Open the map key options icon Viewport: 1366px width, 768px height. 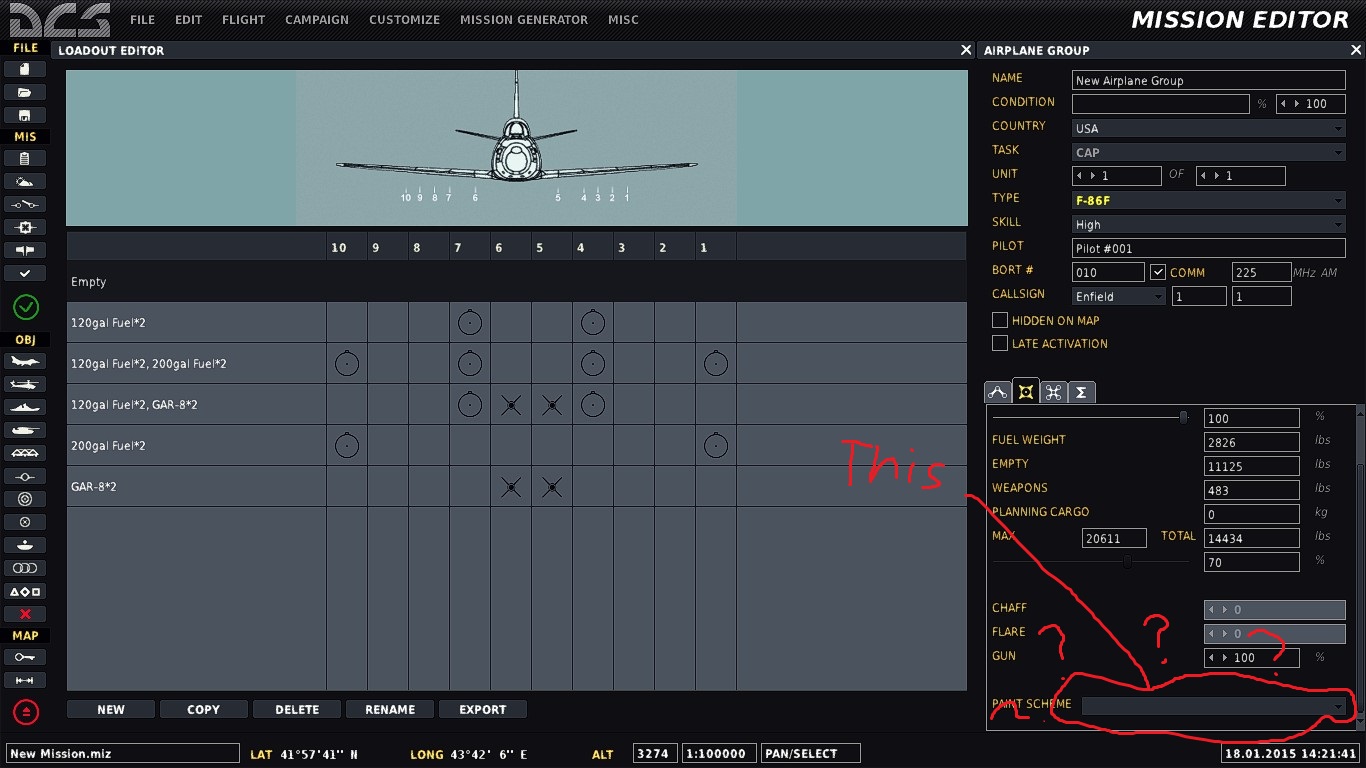[x=25, y=657]
